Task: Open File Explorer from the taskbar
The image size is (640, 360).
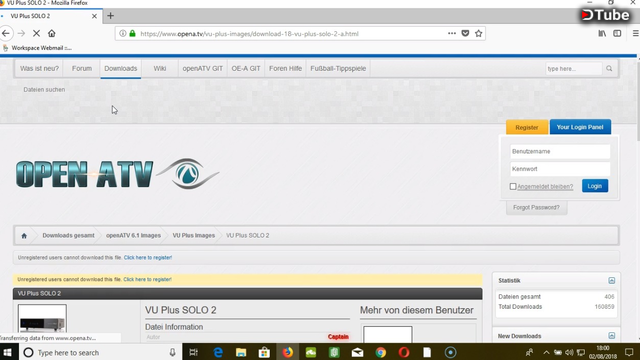Action: 241,352
